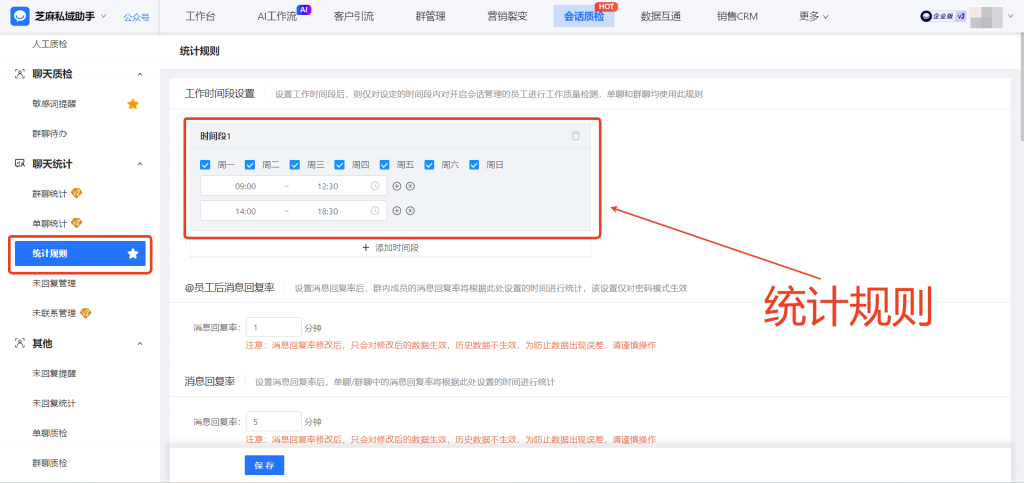This screenshot has height=483, width=1024.
Task: Click the 保存 button
Action: [x=264, y=465]
